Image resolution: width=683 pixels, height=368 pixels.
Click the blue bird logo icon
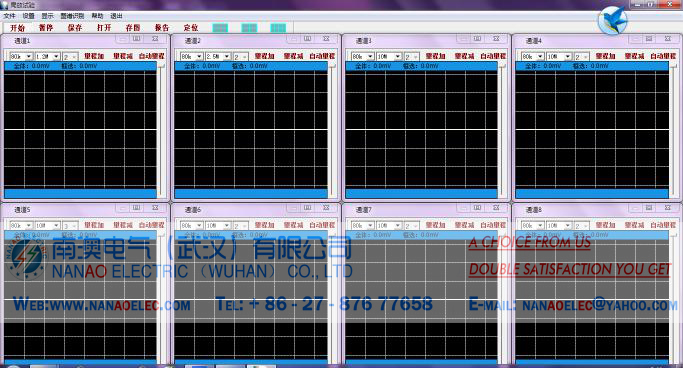click(612, 20)
